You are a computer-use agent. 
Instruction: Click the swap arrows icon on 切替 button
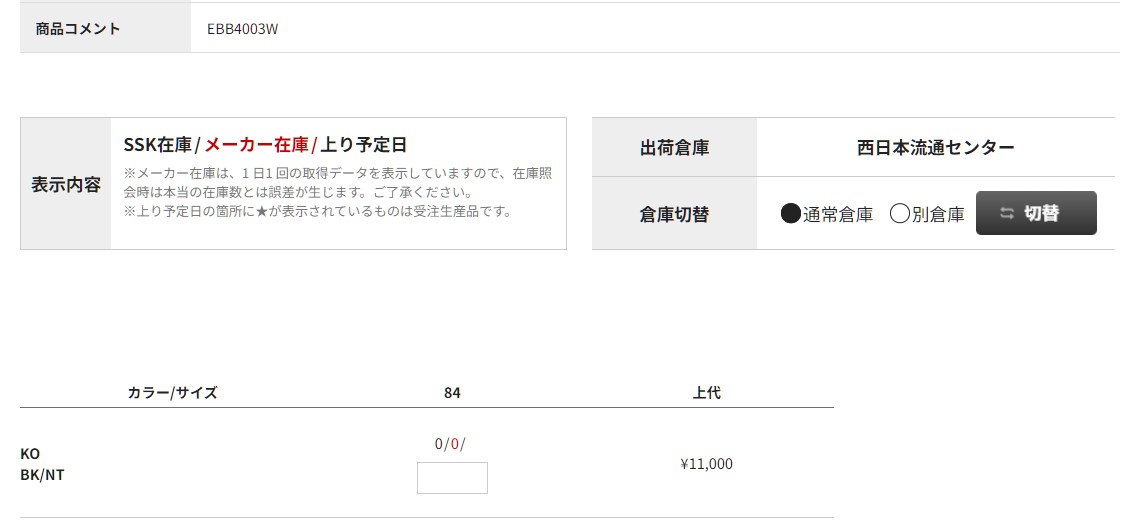[x=1007, y=213]
